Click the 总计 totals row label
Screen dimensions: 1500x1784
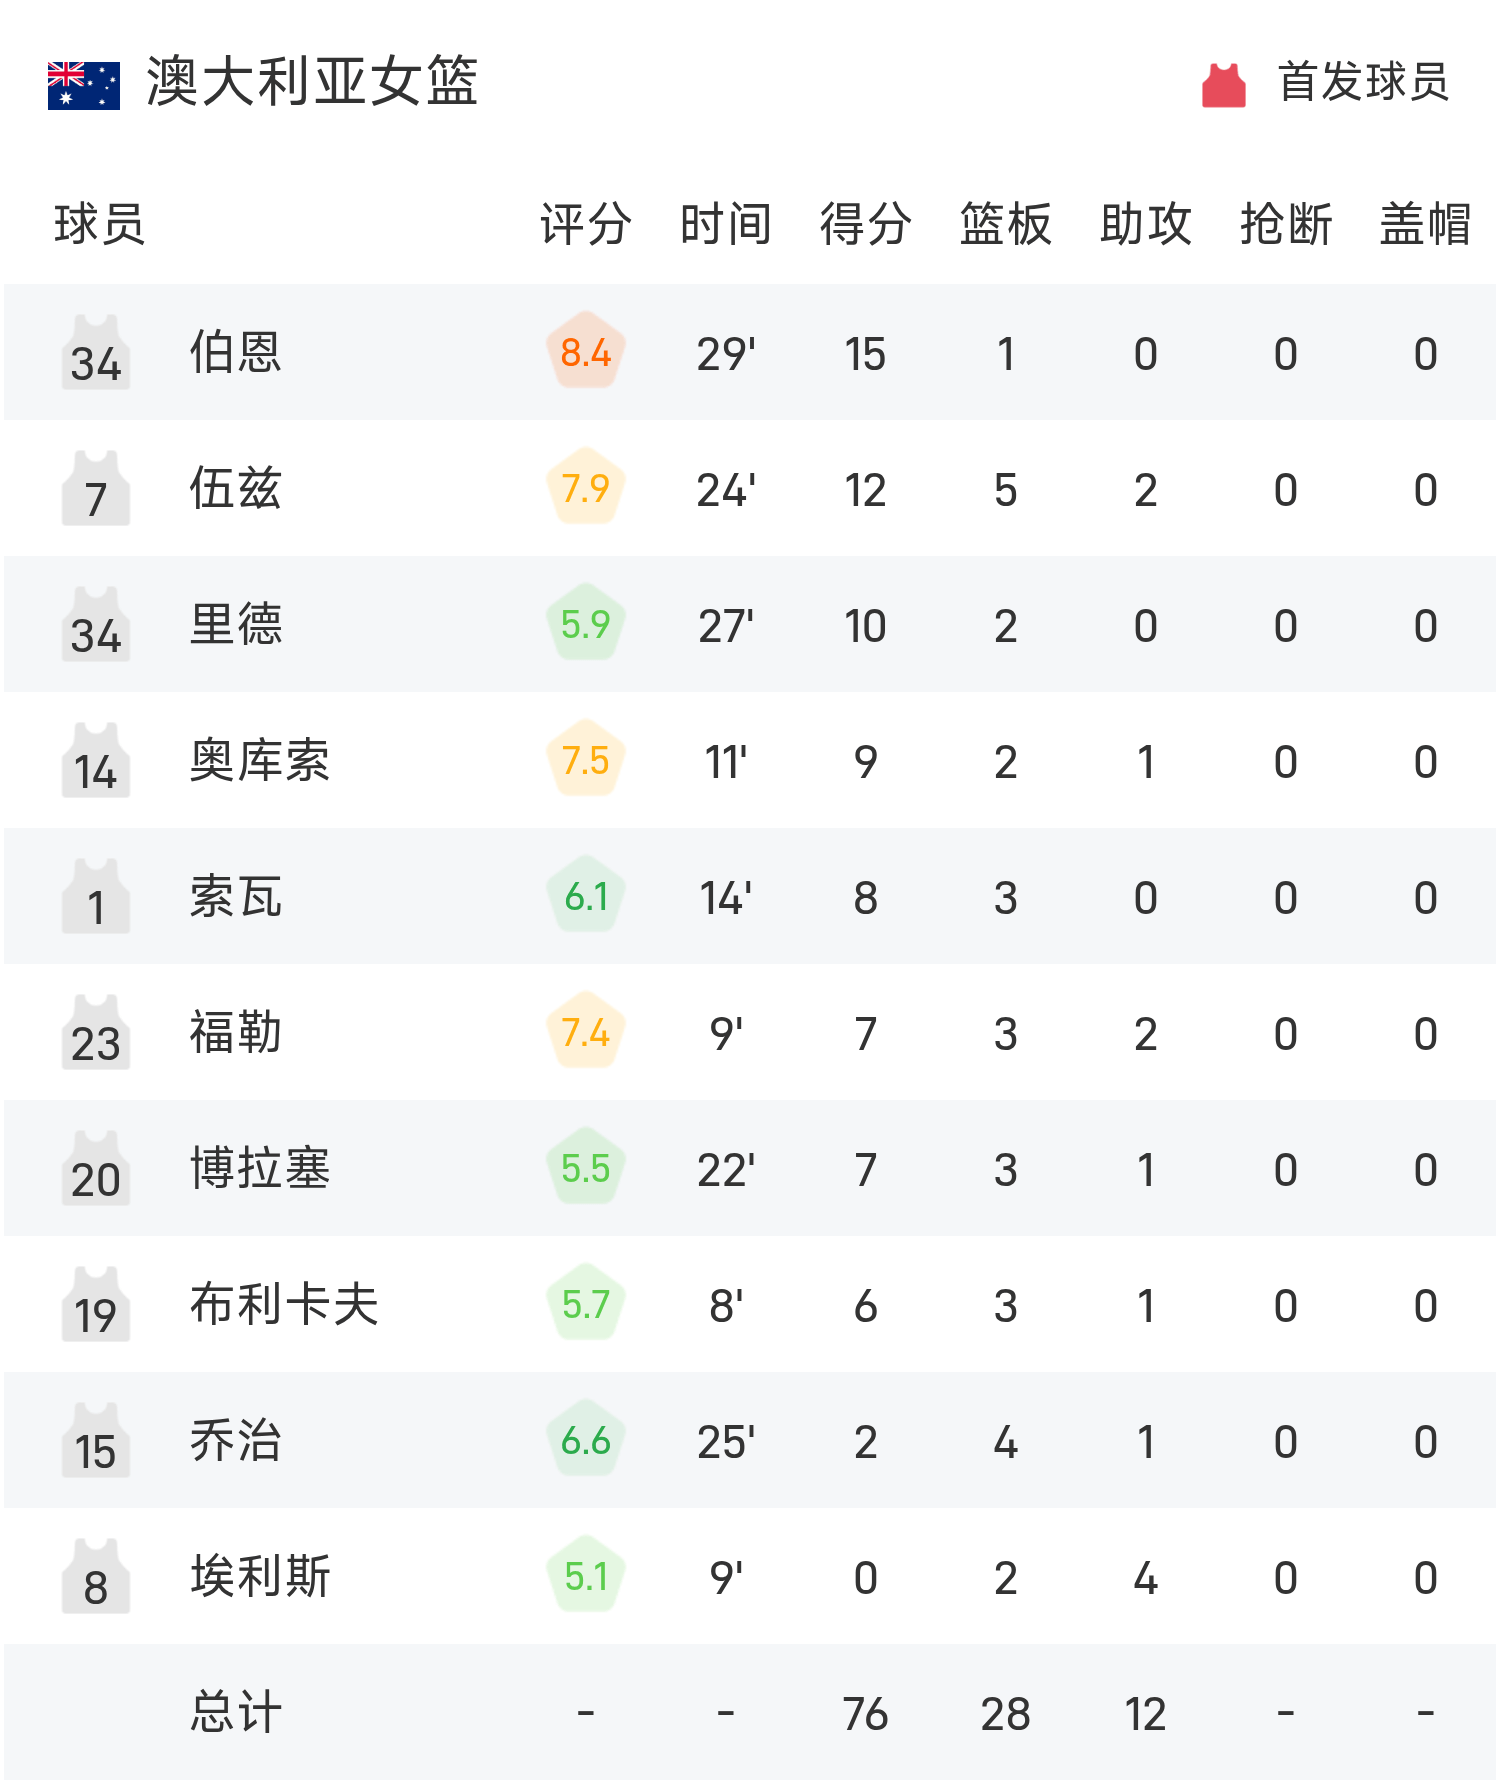pos(236,1712)
